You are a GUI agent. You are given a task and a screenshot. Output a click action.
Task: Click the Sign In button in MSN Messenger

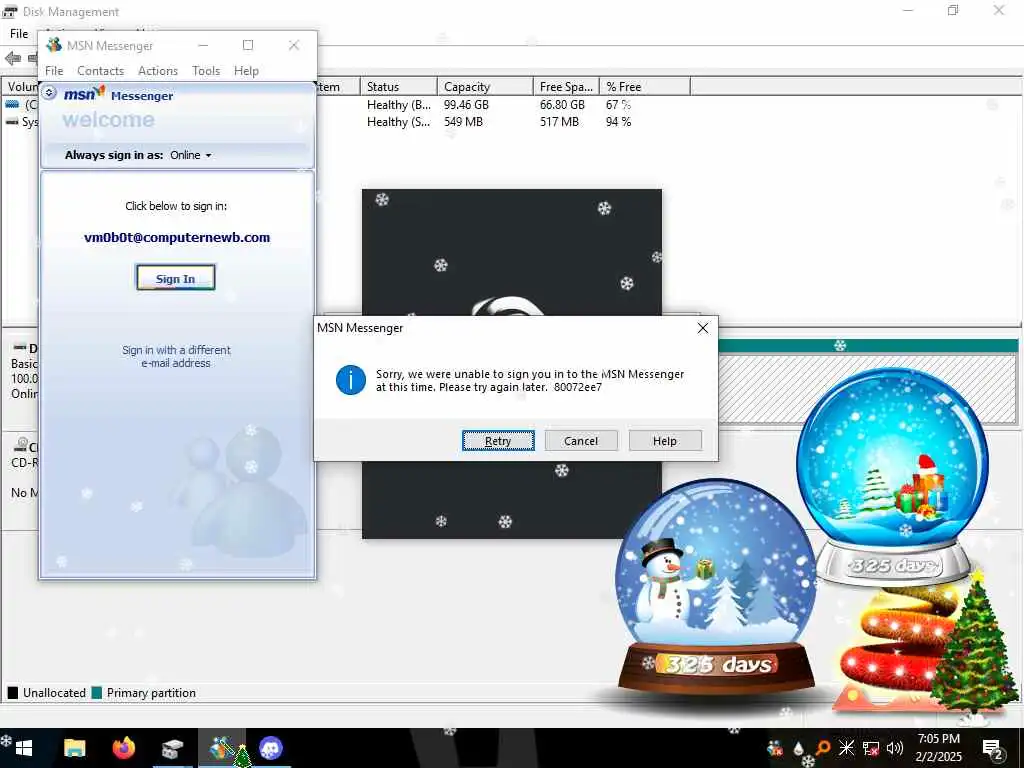(x=175, y=278)
